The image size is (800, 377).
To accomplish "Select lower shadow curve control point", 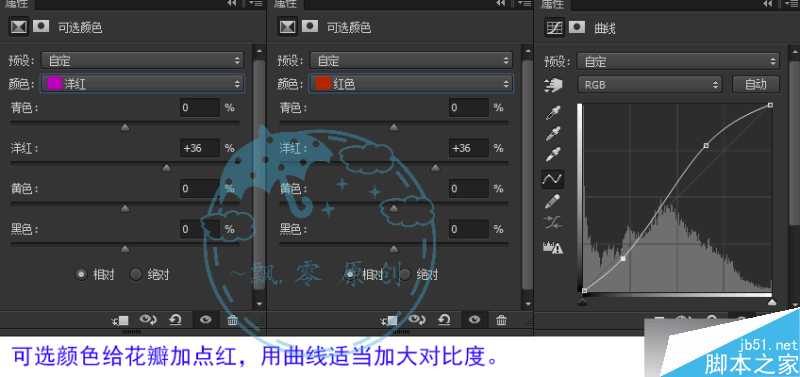I will point(623,259).
